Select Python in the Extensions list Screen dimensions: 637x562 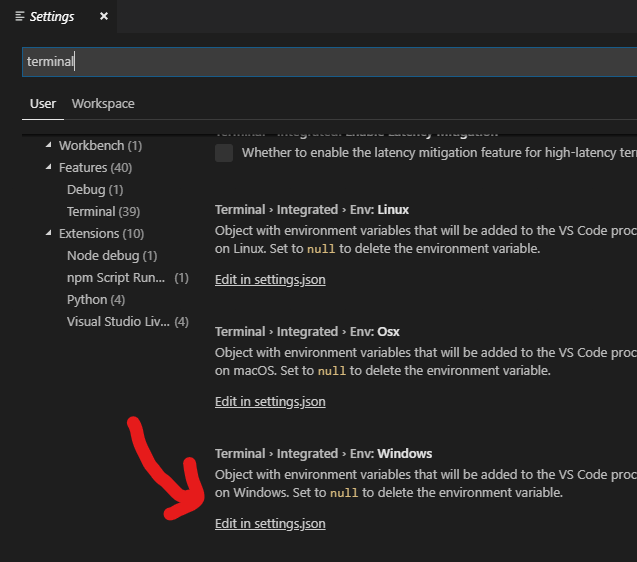[96, 300]
